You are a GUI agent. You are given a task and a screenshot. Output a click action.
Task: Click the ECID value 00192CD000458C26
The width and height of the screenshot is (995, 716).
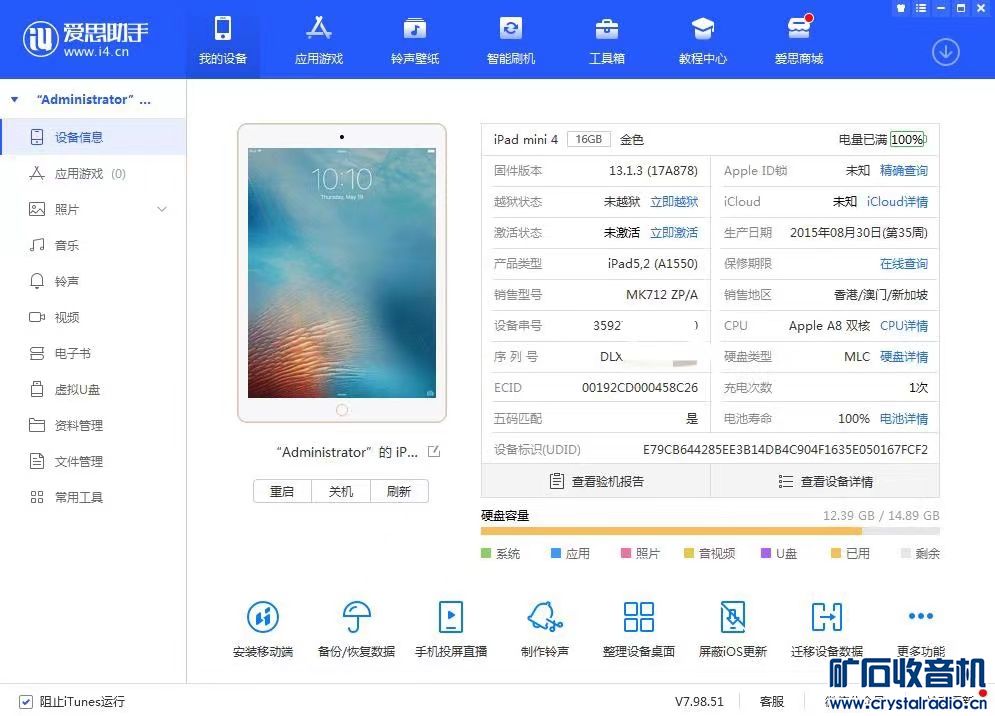(640, 388)
